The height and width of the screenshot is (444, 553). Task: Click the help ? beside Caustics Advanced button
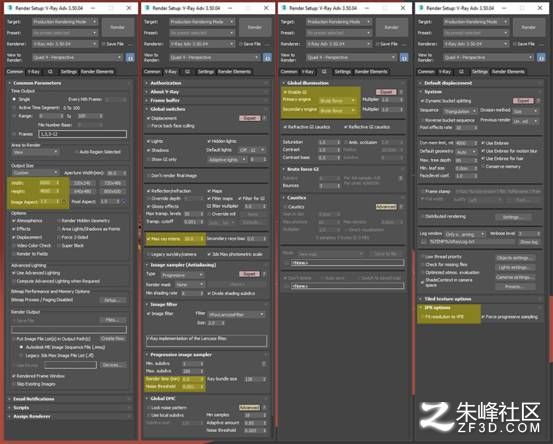401,207
